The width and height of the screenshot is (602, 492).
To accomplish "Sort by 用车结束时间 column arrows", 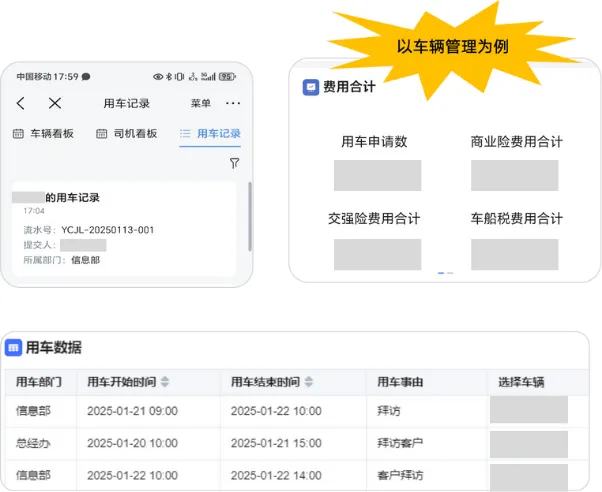I will tap(306, 382).
